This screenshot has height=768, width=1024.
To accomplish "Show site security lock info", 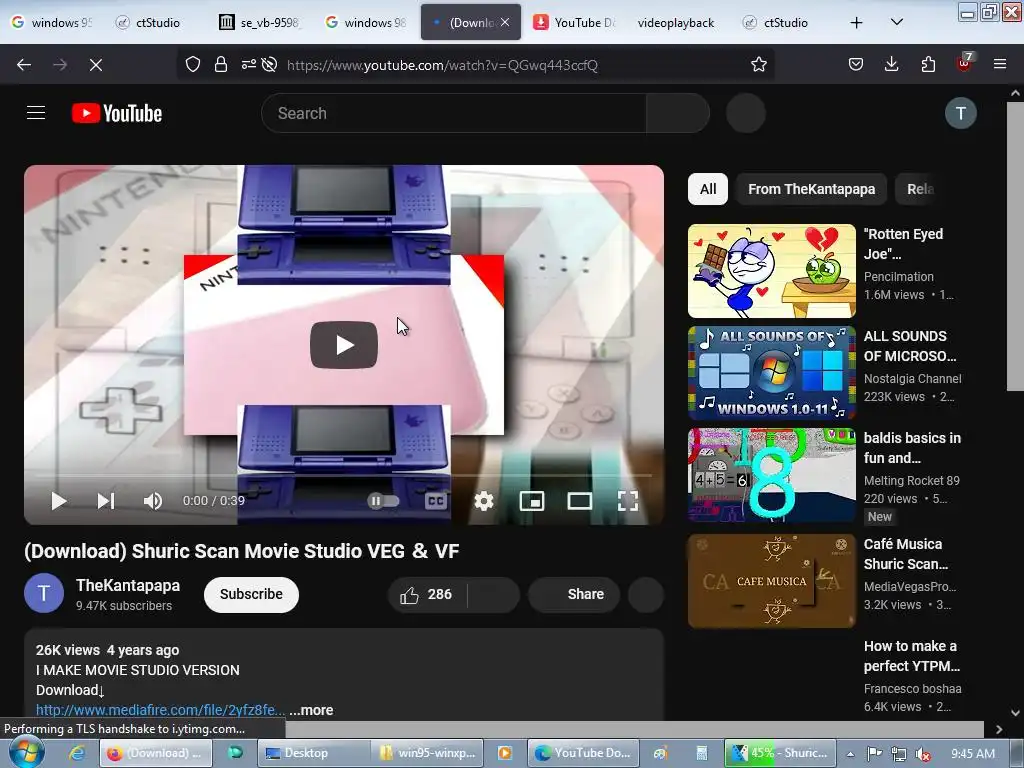I will 221,64.
